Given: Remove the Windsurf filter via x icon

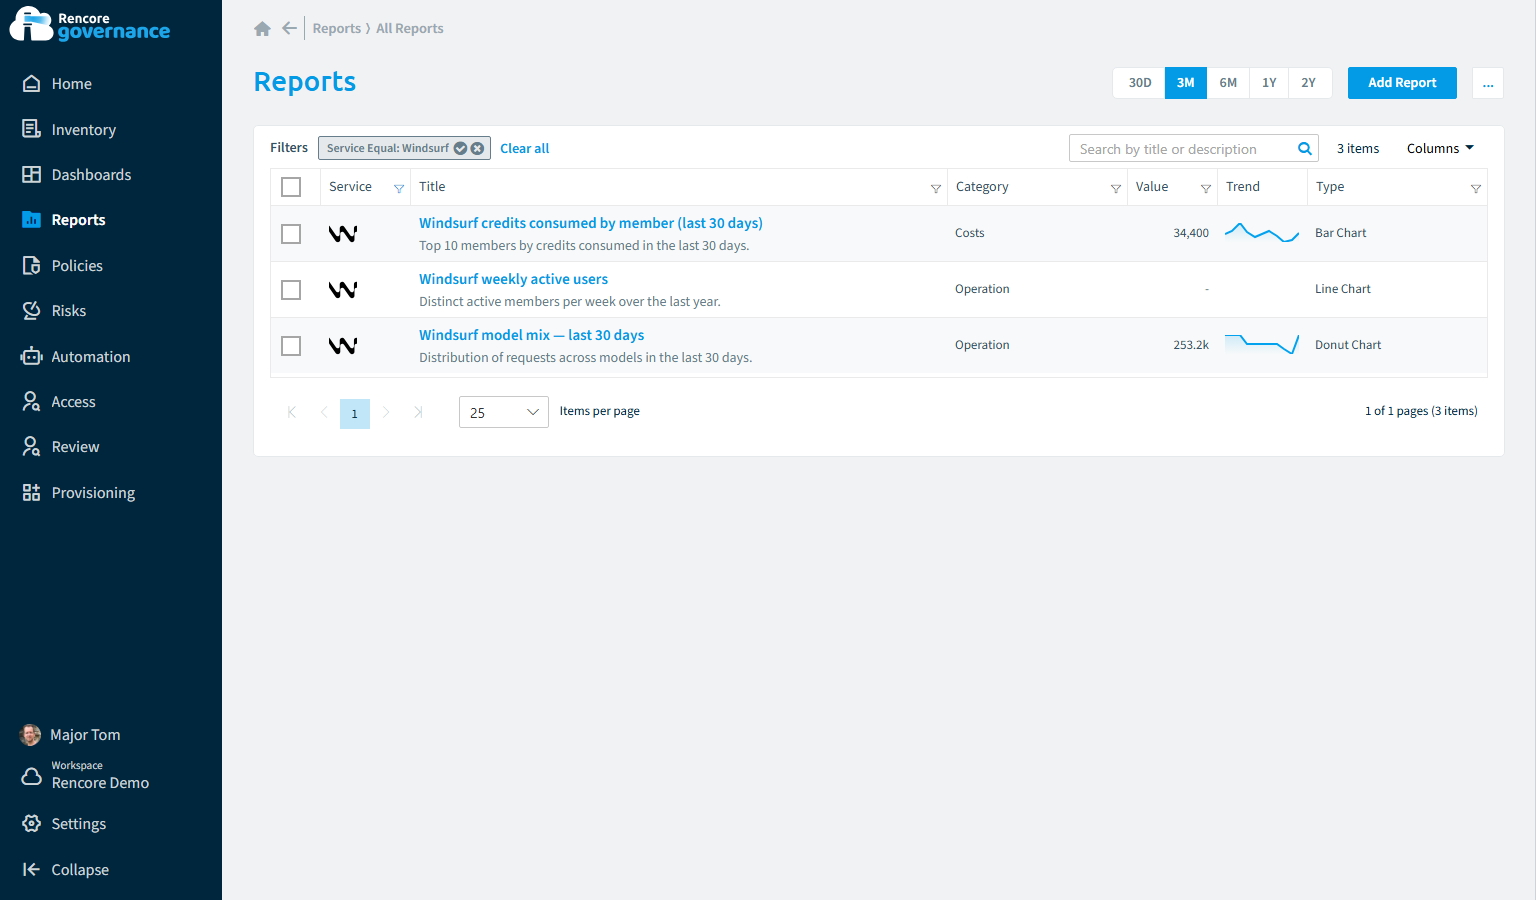Looking at the screenshot, I should (478, 148).
